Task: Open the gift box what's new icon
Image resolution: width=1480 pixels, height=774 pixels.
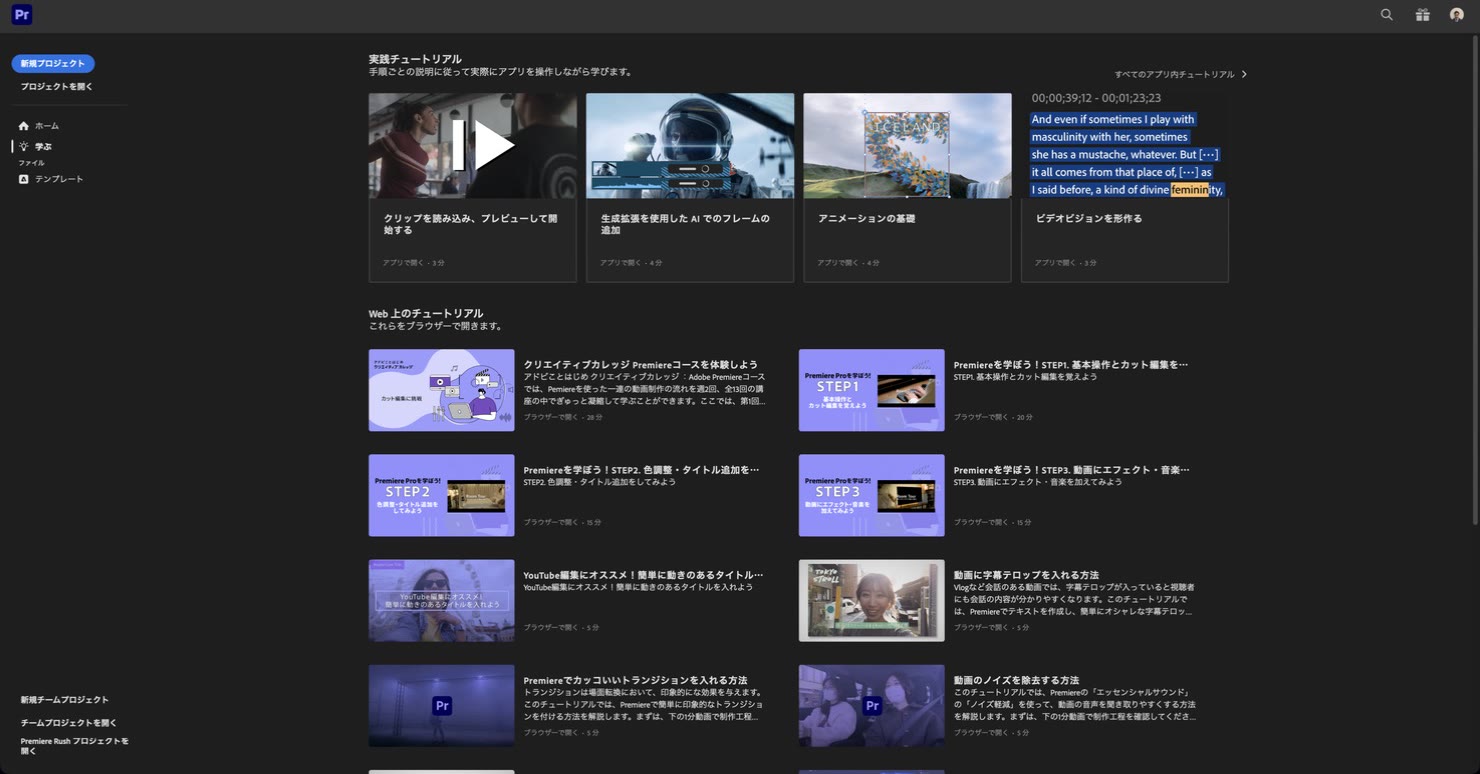Action: click(x=1422, y=15)
